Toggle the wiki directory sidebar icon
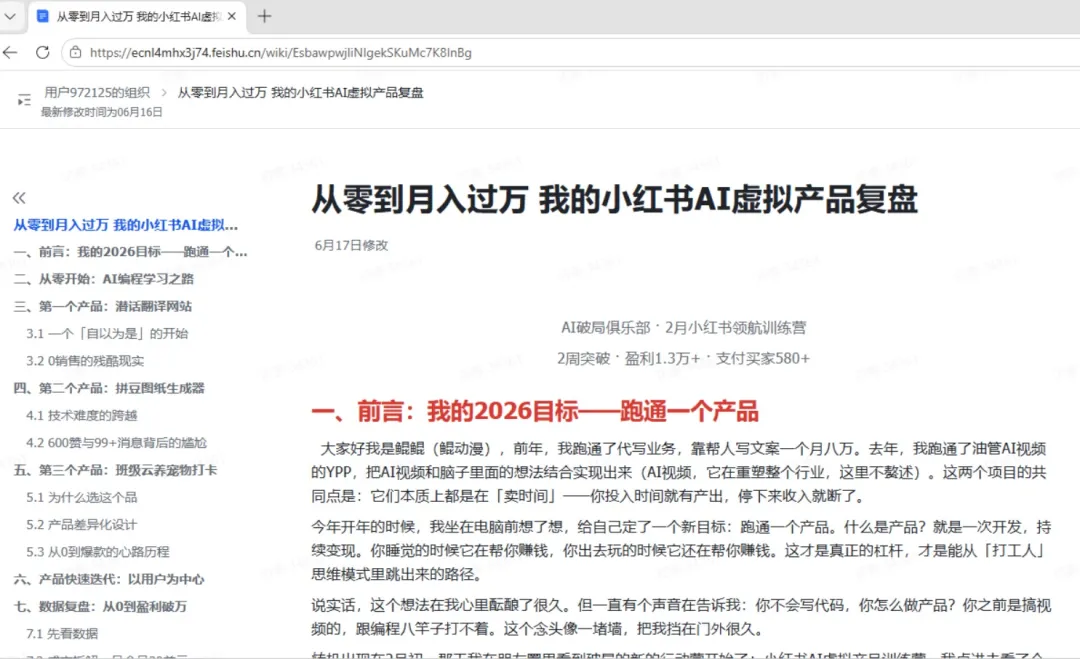The width and height of the screenshot is (1080, 659). coord(24,101)
